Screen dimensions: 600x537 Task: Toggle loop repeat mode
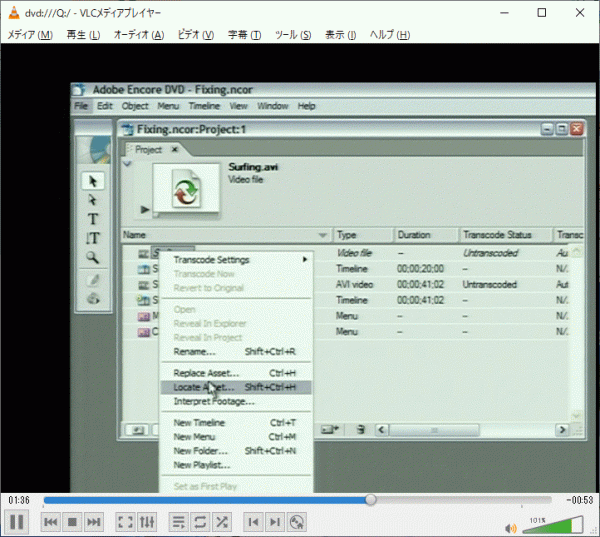[200, 522]
